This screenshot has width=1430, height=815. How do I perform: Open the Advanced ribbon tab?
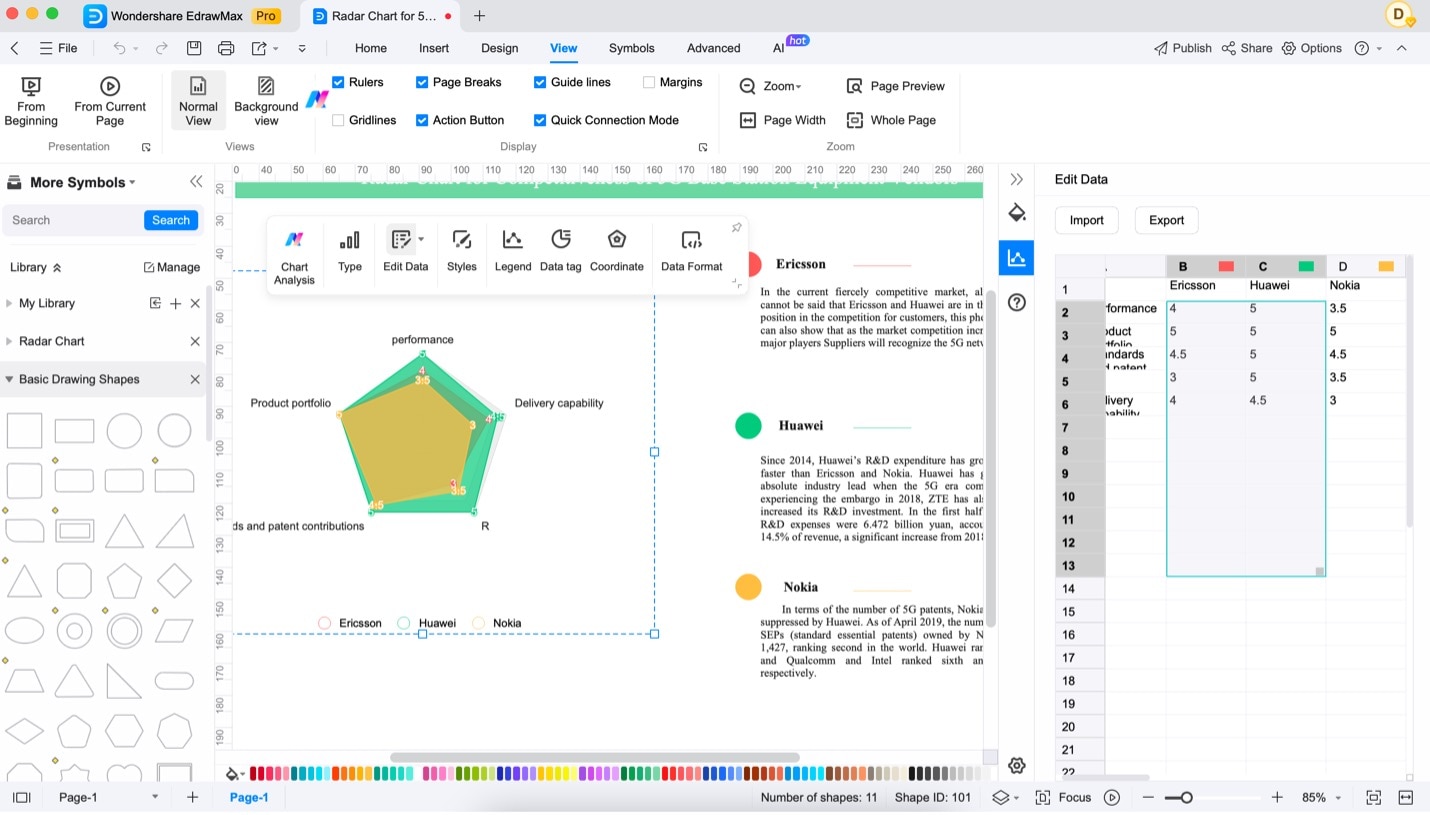click(x=714, y=48)
